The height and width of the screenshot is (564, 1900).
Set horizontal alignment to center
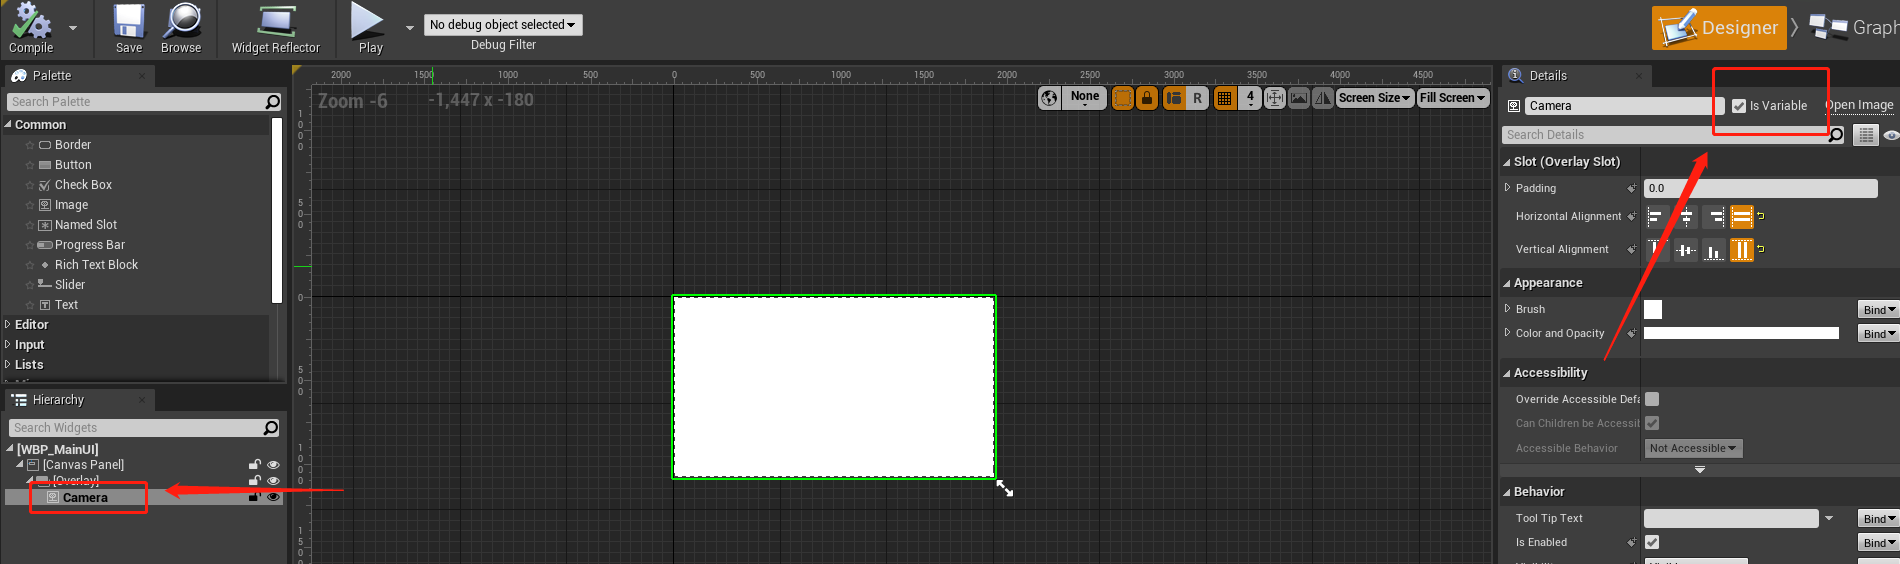point(1686,217)
